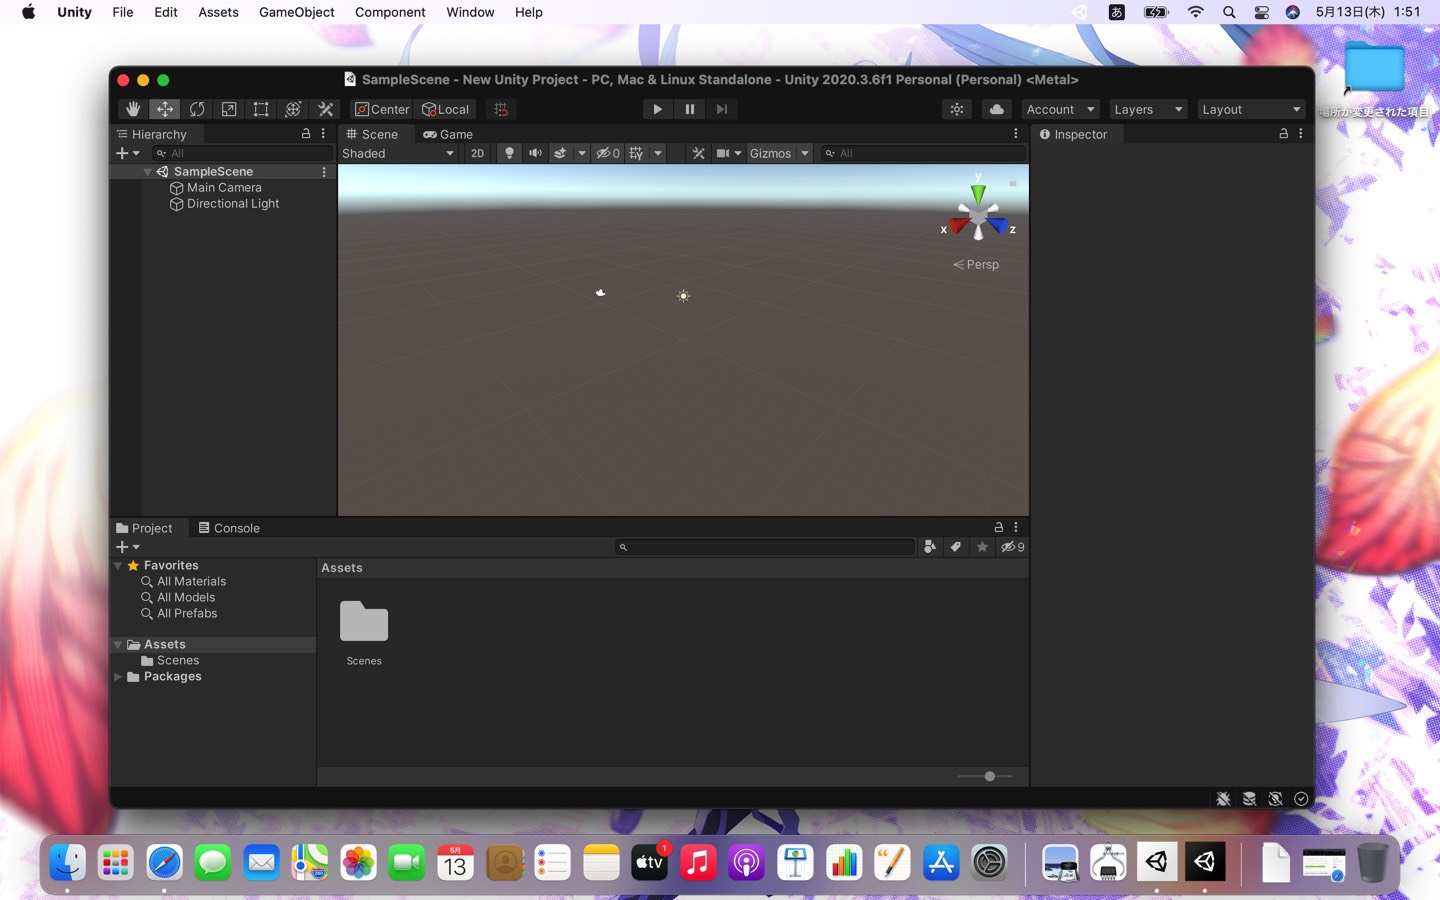Click the Hierarchy search field
The height and width of the screenshot is (900, 1440).
pos(242,153)
